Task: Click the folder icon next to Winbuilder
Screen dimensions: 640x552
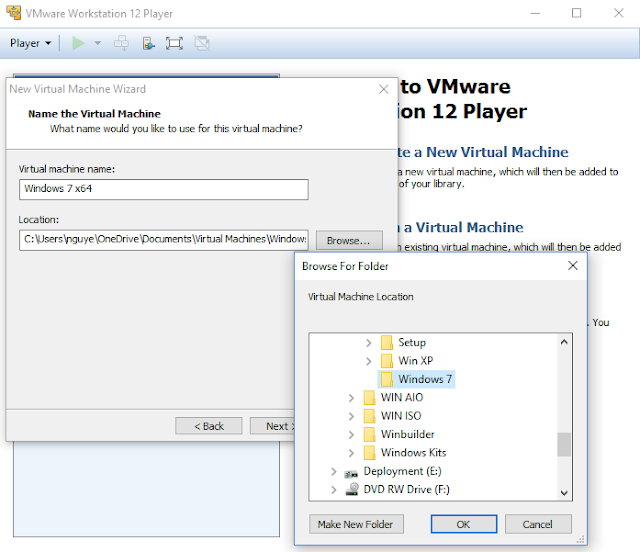Action: point(369,434)
